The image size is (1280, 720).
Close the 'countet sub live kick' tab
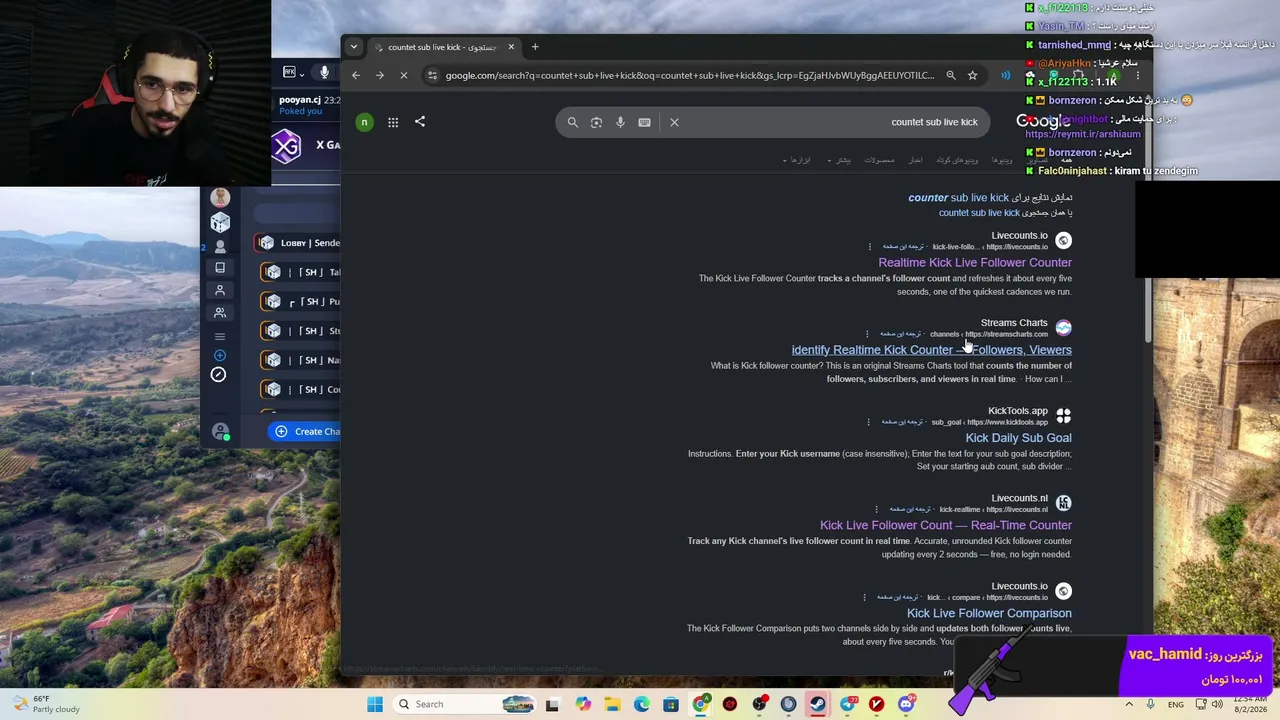(x=511, y=47)
